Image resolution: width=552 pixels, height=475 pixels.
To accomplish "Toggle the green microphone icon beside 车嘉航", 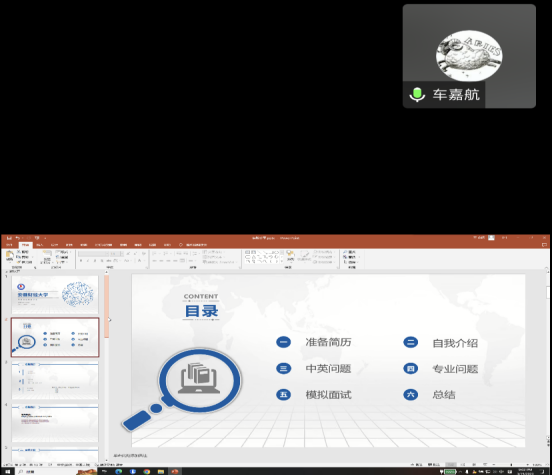I will pos(418,94).
